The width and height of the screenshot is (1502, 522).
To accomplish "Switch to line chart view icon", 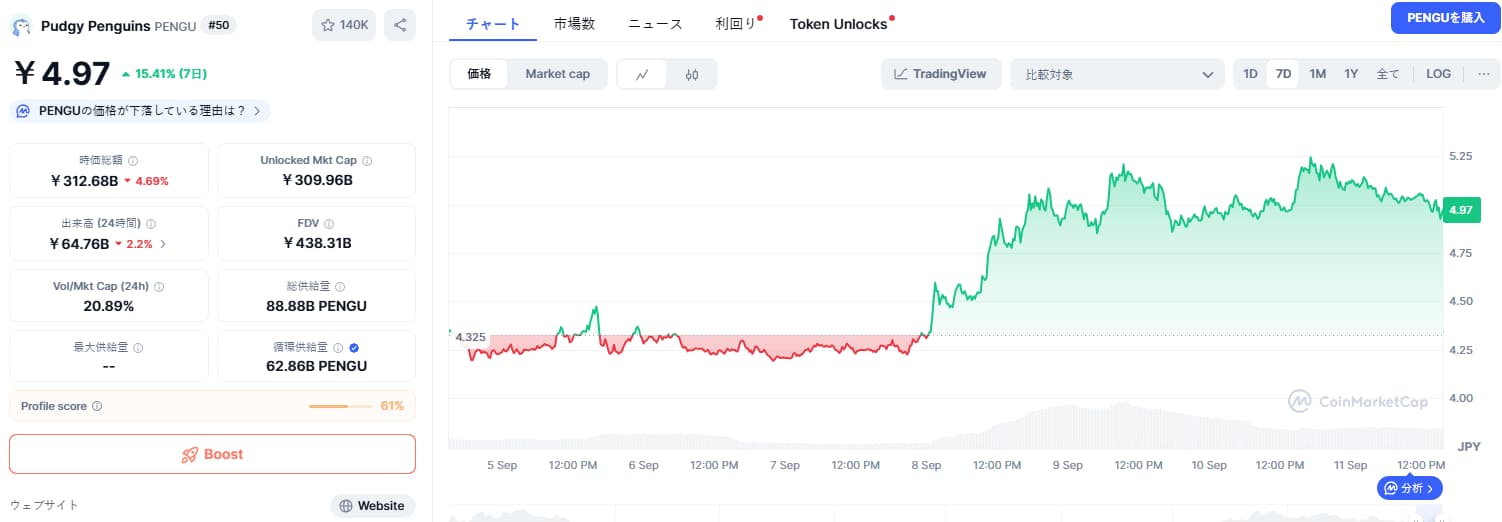I will click(642, 74).
